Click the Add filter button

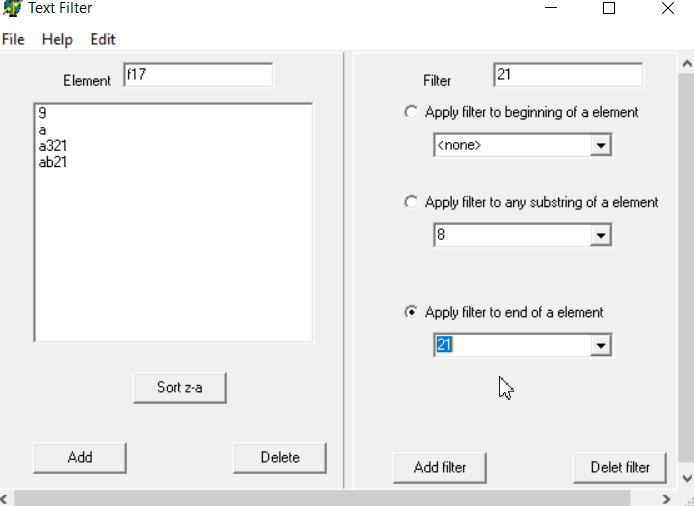[440, 467]
